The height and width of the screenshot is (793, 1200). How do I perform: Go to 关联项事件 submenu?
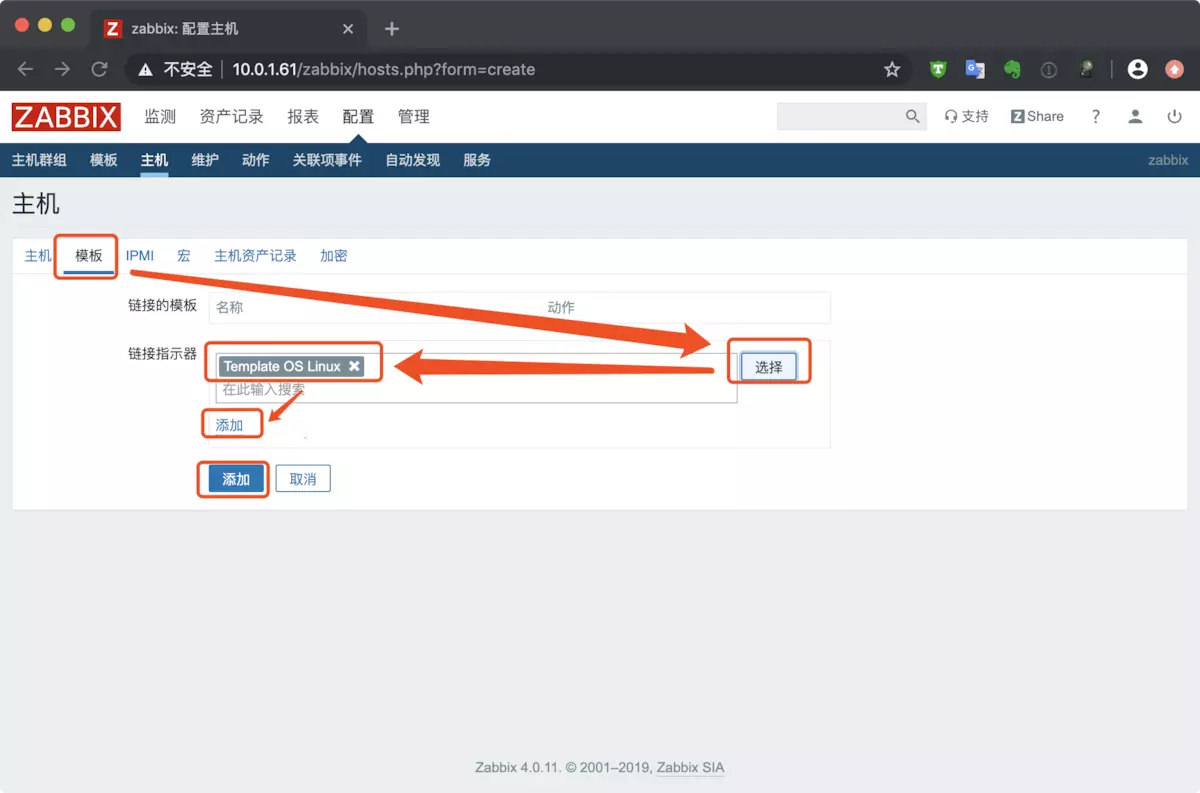pyautogui.click(x=327, y=160)
